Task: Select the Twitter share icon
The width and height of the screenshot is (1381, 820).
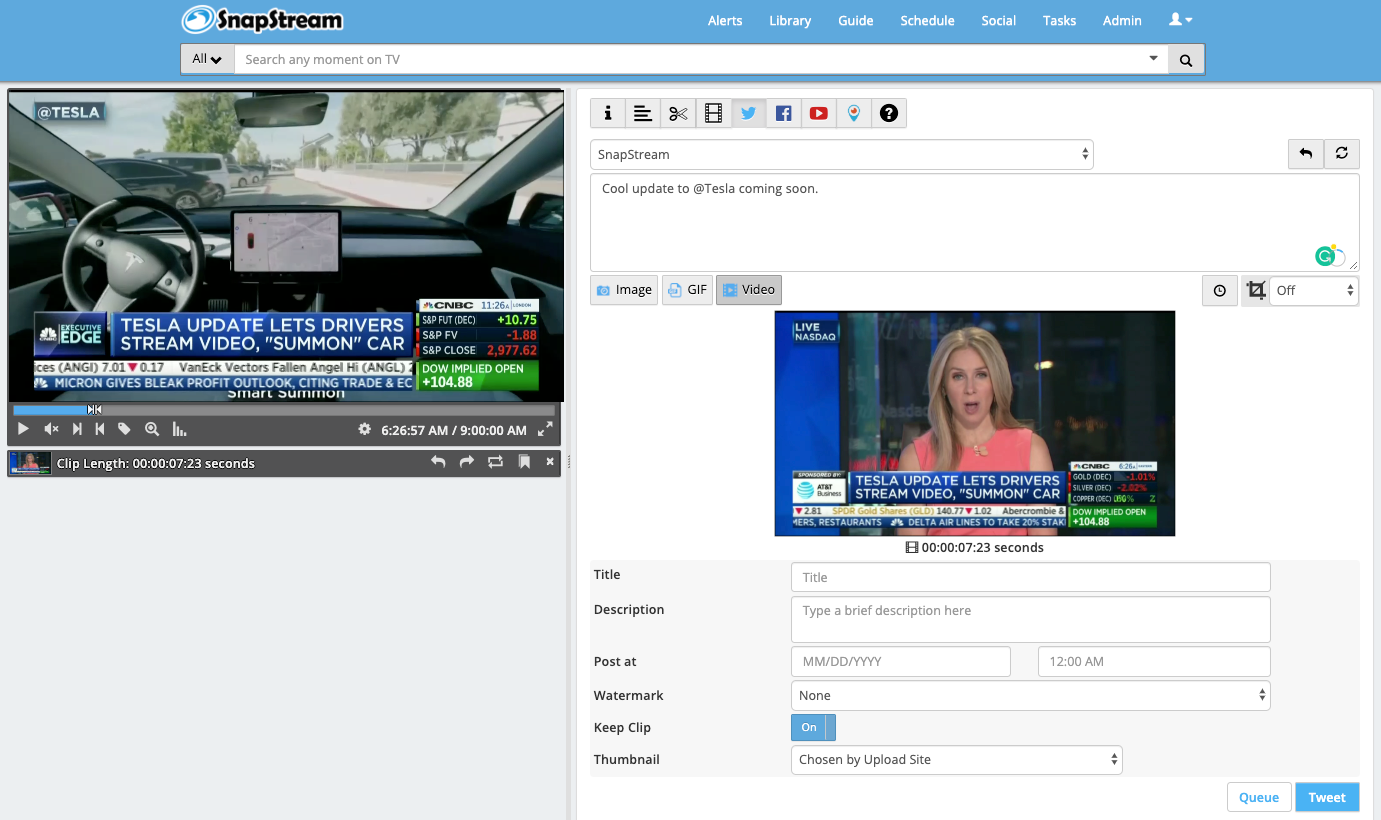Action: [748, 114]
